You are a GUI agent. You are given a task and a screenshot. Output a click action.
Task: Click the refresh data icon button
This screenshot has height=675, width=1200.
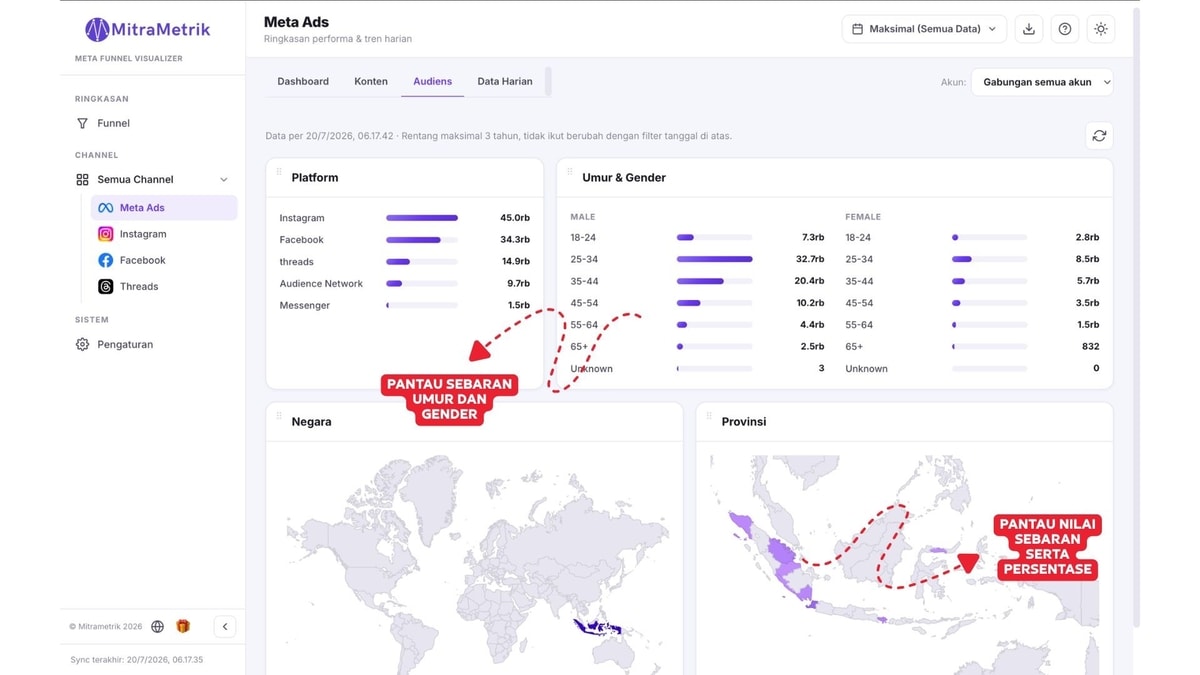point(1099,136)
